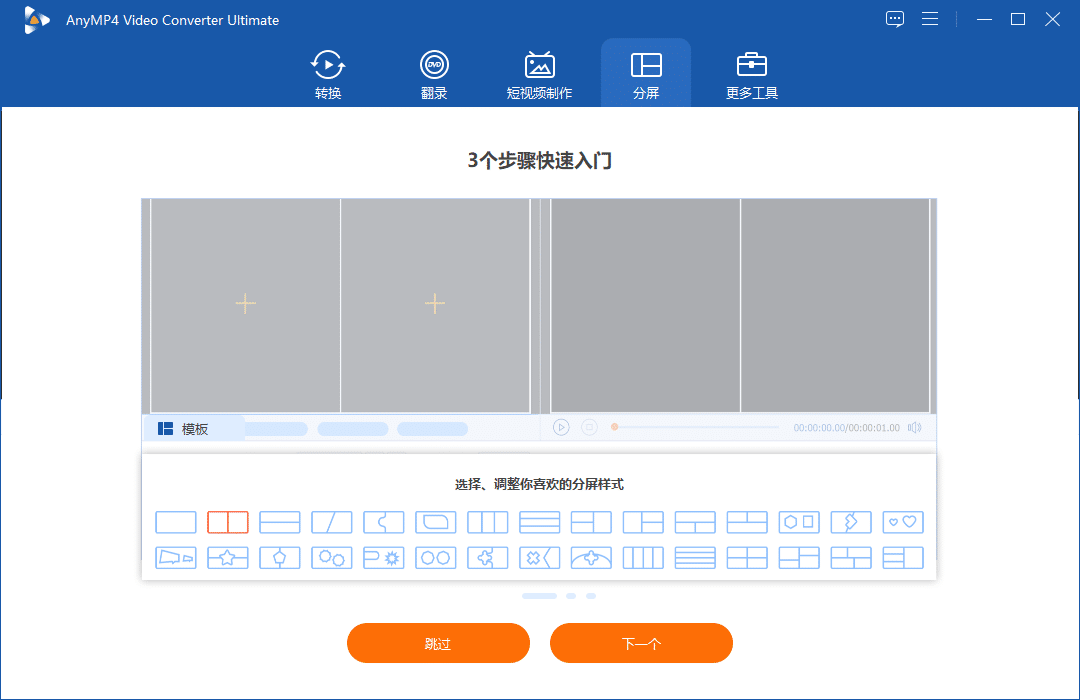Pick the four vertical columns template
1080x700 pixels.
(x=643, y=558)
